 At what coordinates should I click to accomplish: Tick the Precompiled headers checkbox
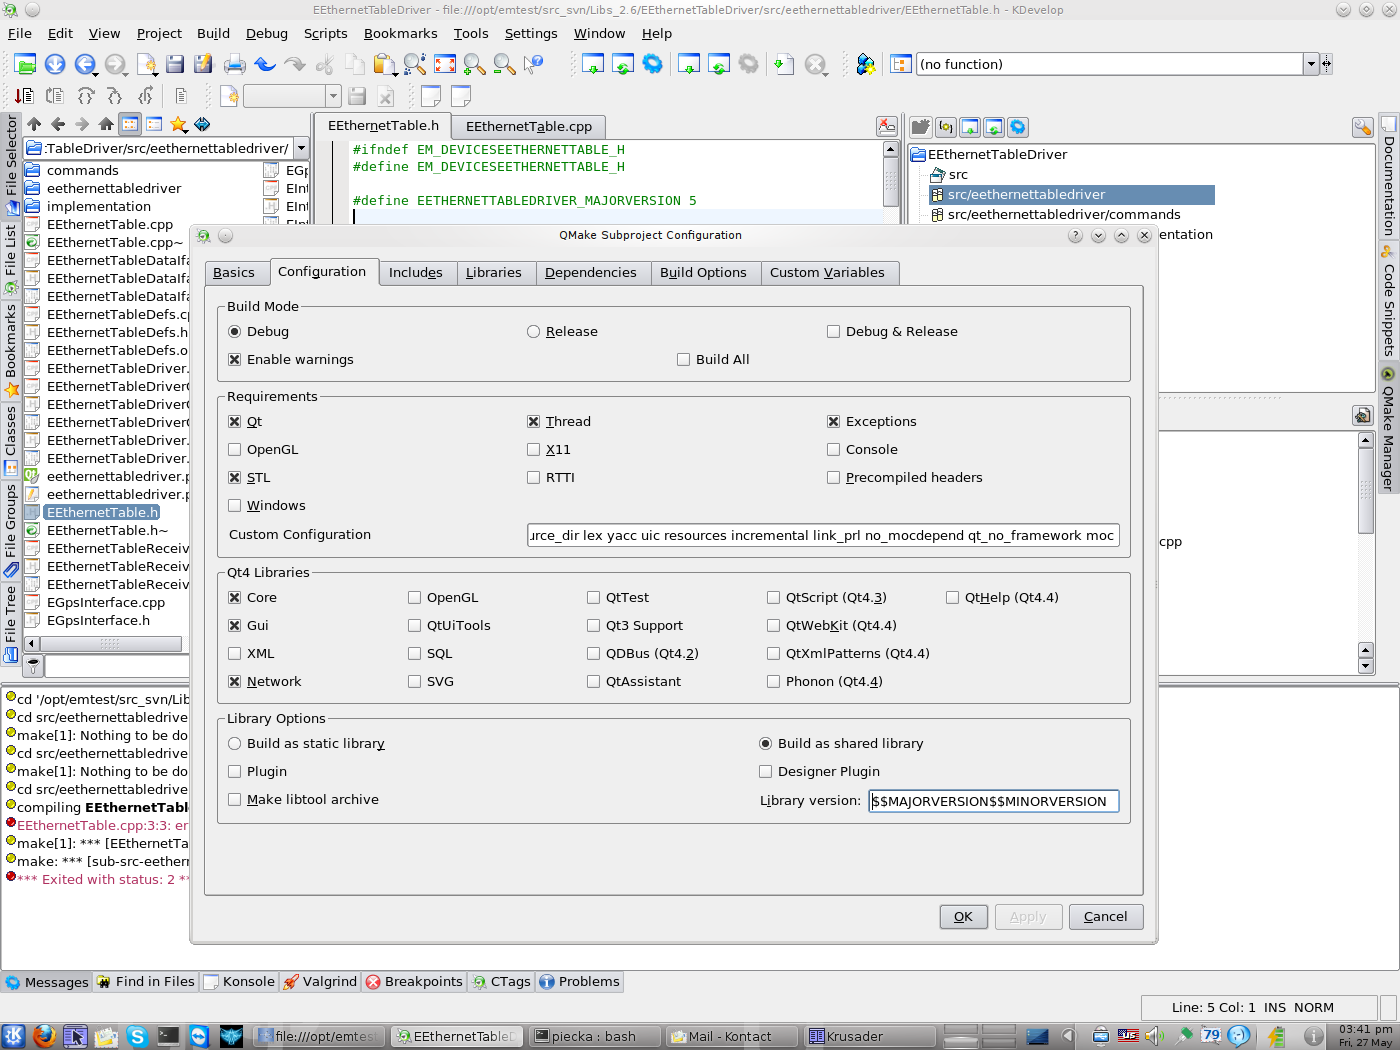click(833, 478)
